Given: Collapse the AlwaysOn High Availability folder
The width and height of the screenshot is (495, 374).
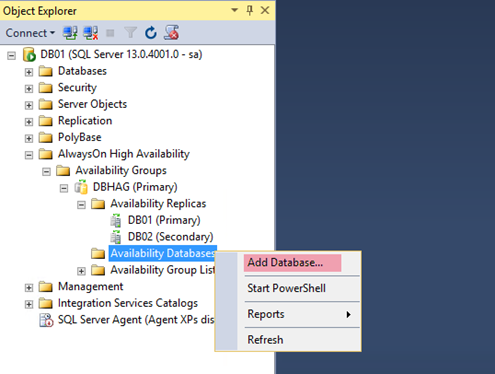Looking at the screenshot, I should pyautogui.click(x=29, y=155).
